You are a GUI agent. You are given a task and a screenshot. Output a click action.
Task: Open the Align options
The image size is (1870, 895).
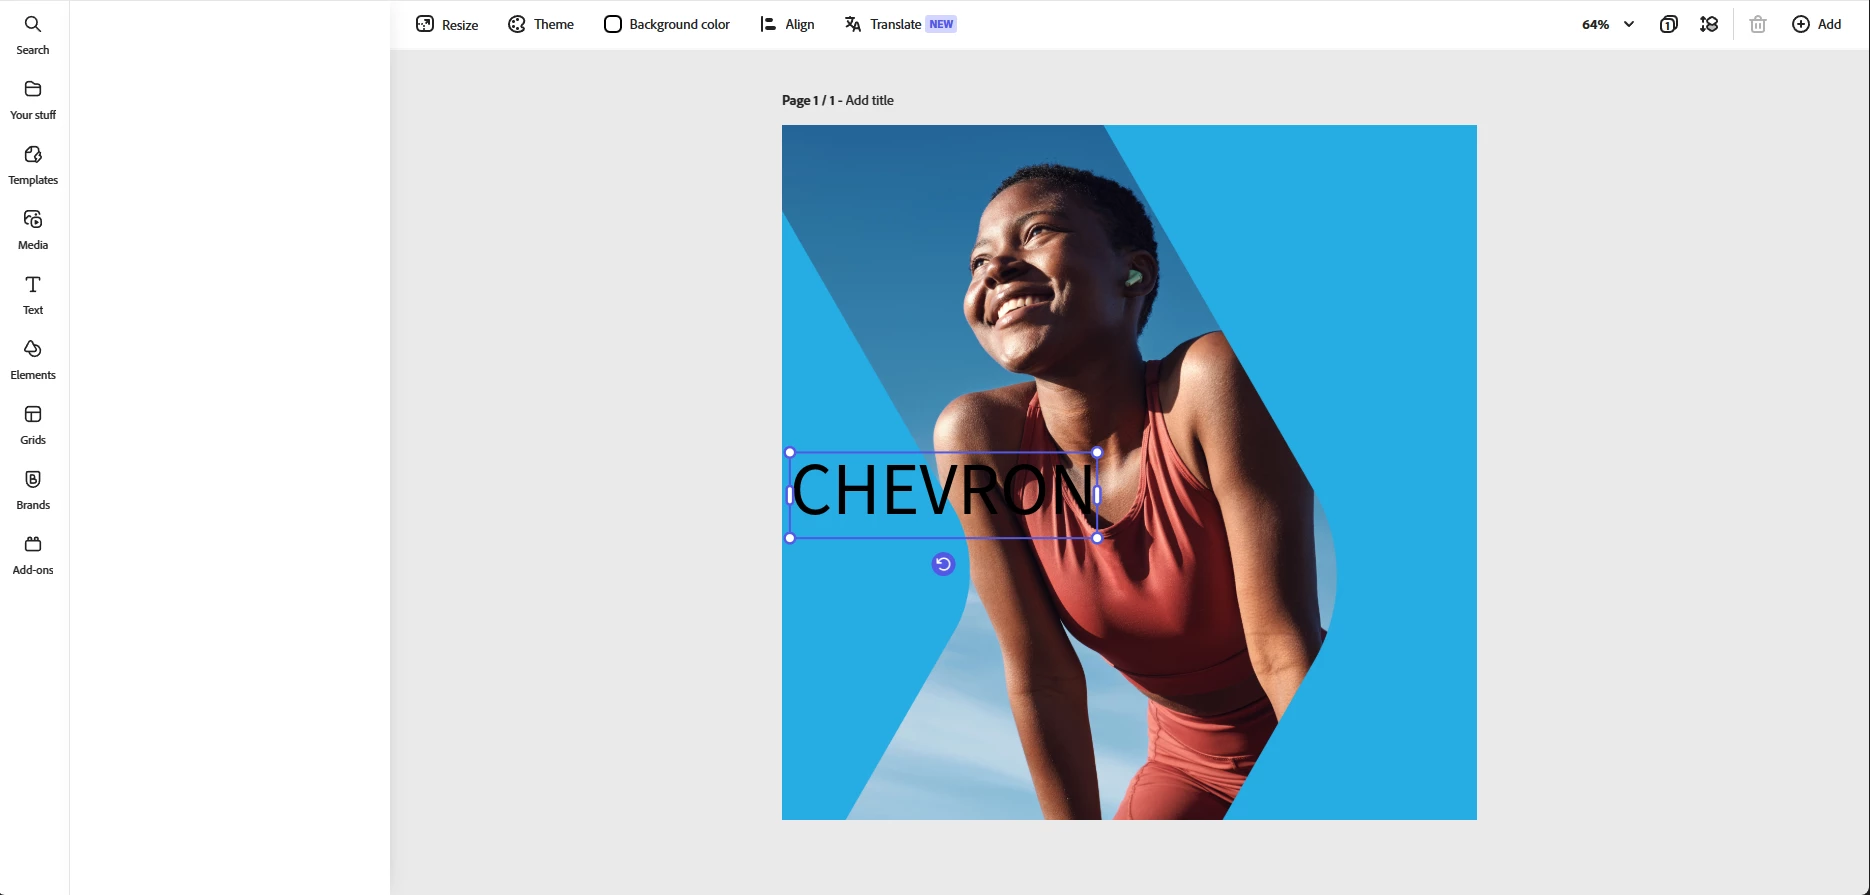click(x=788, y=24)
